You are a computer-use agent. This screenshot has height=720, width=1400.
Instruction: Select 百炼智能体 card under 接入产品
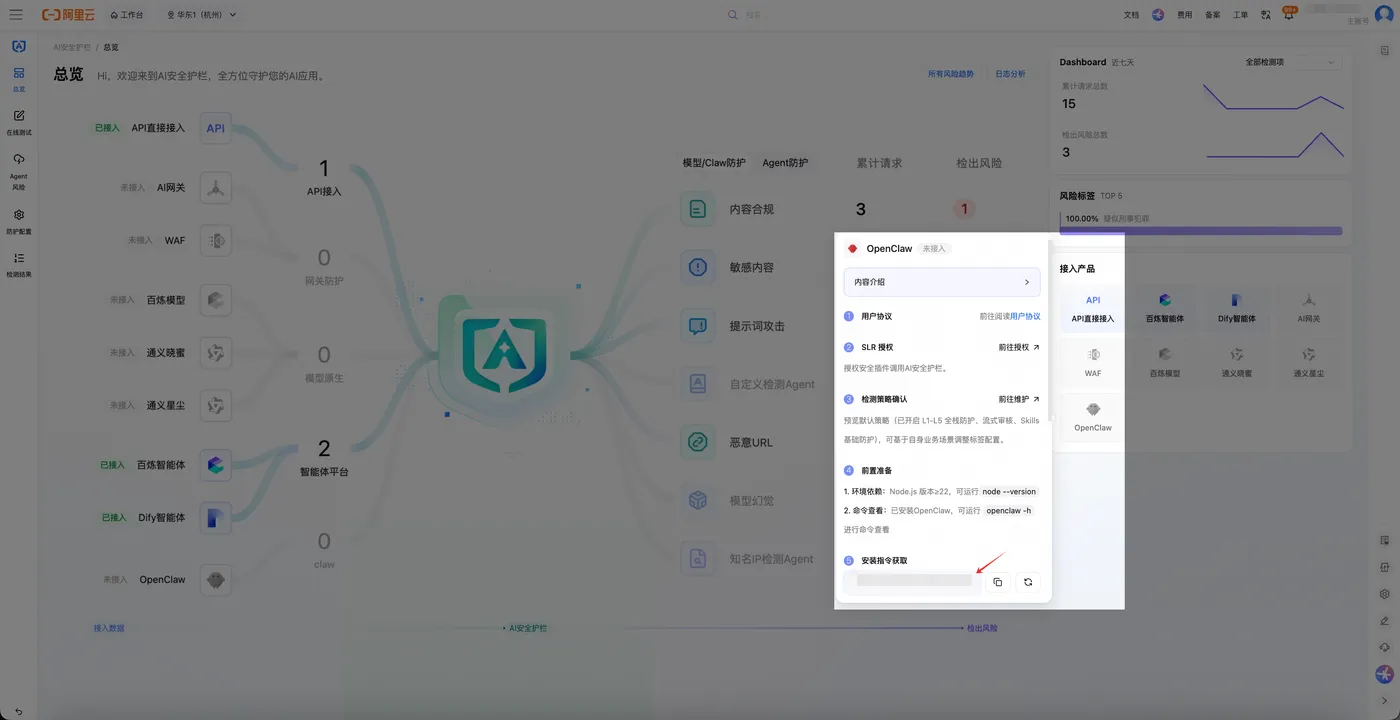[x=1165, y=308]
